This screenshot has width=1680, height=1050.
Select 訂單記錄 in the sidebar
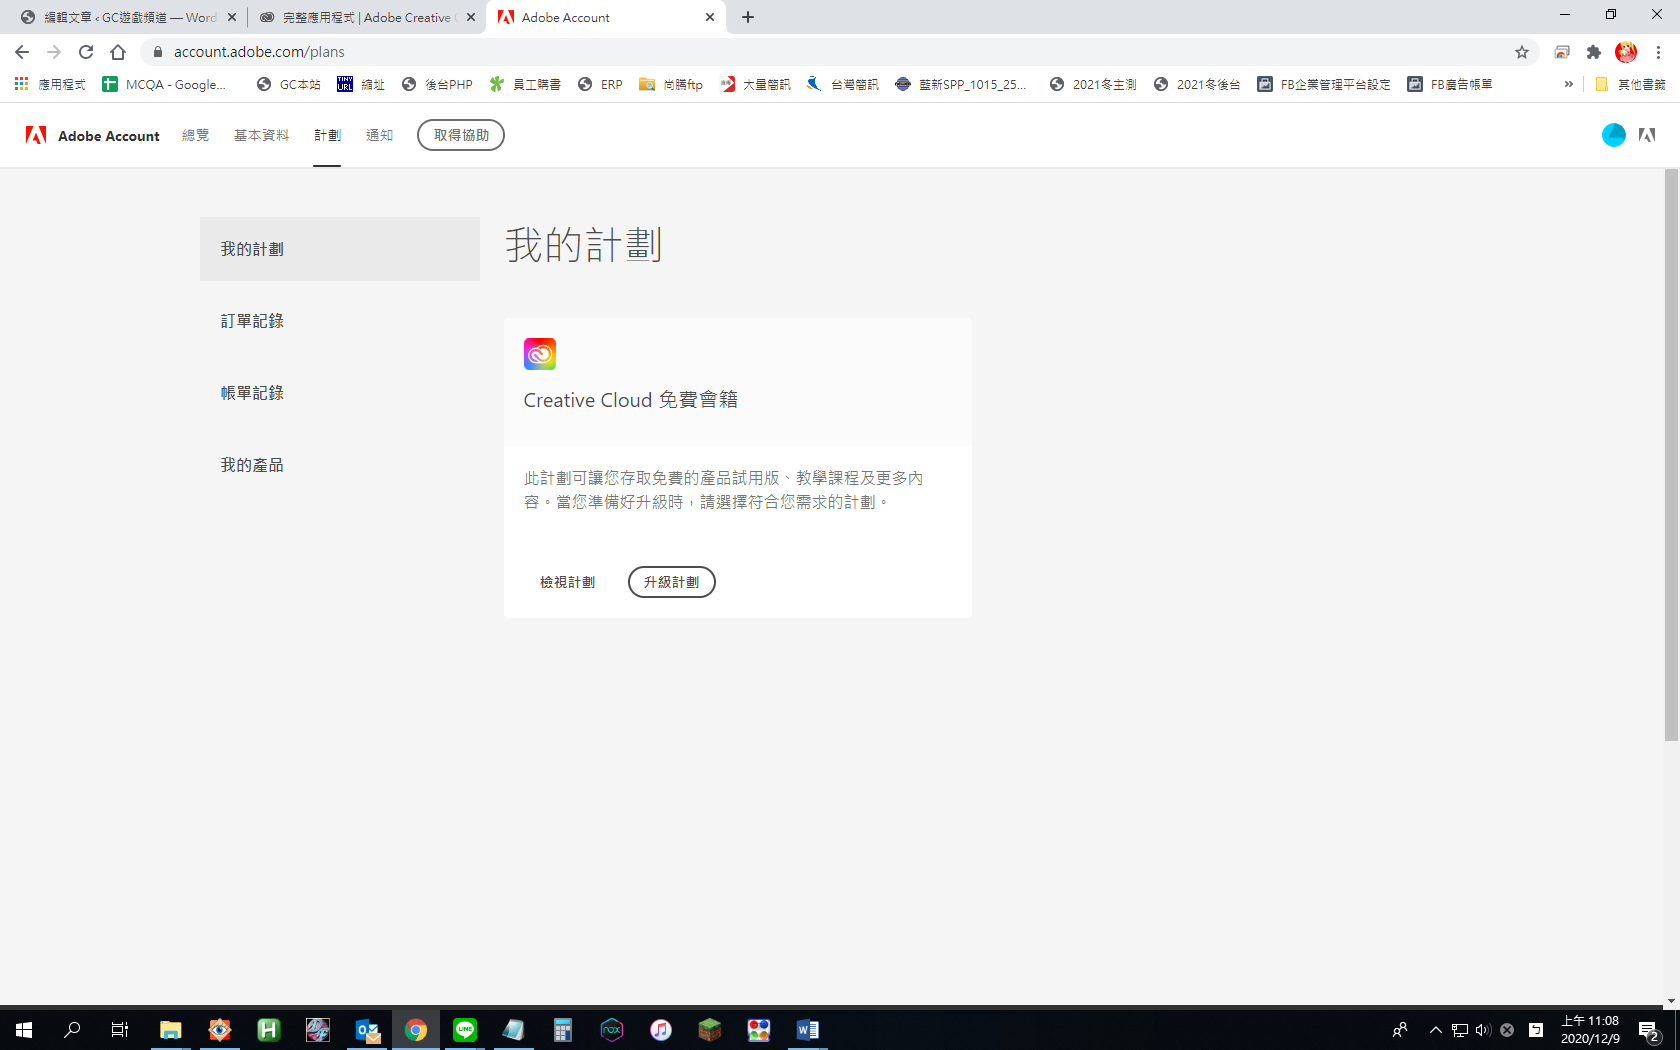coord(252,321)
